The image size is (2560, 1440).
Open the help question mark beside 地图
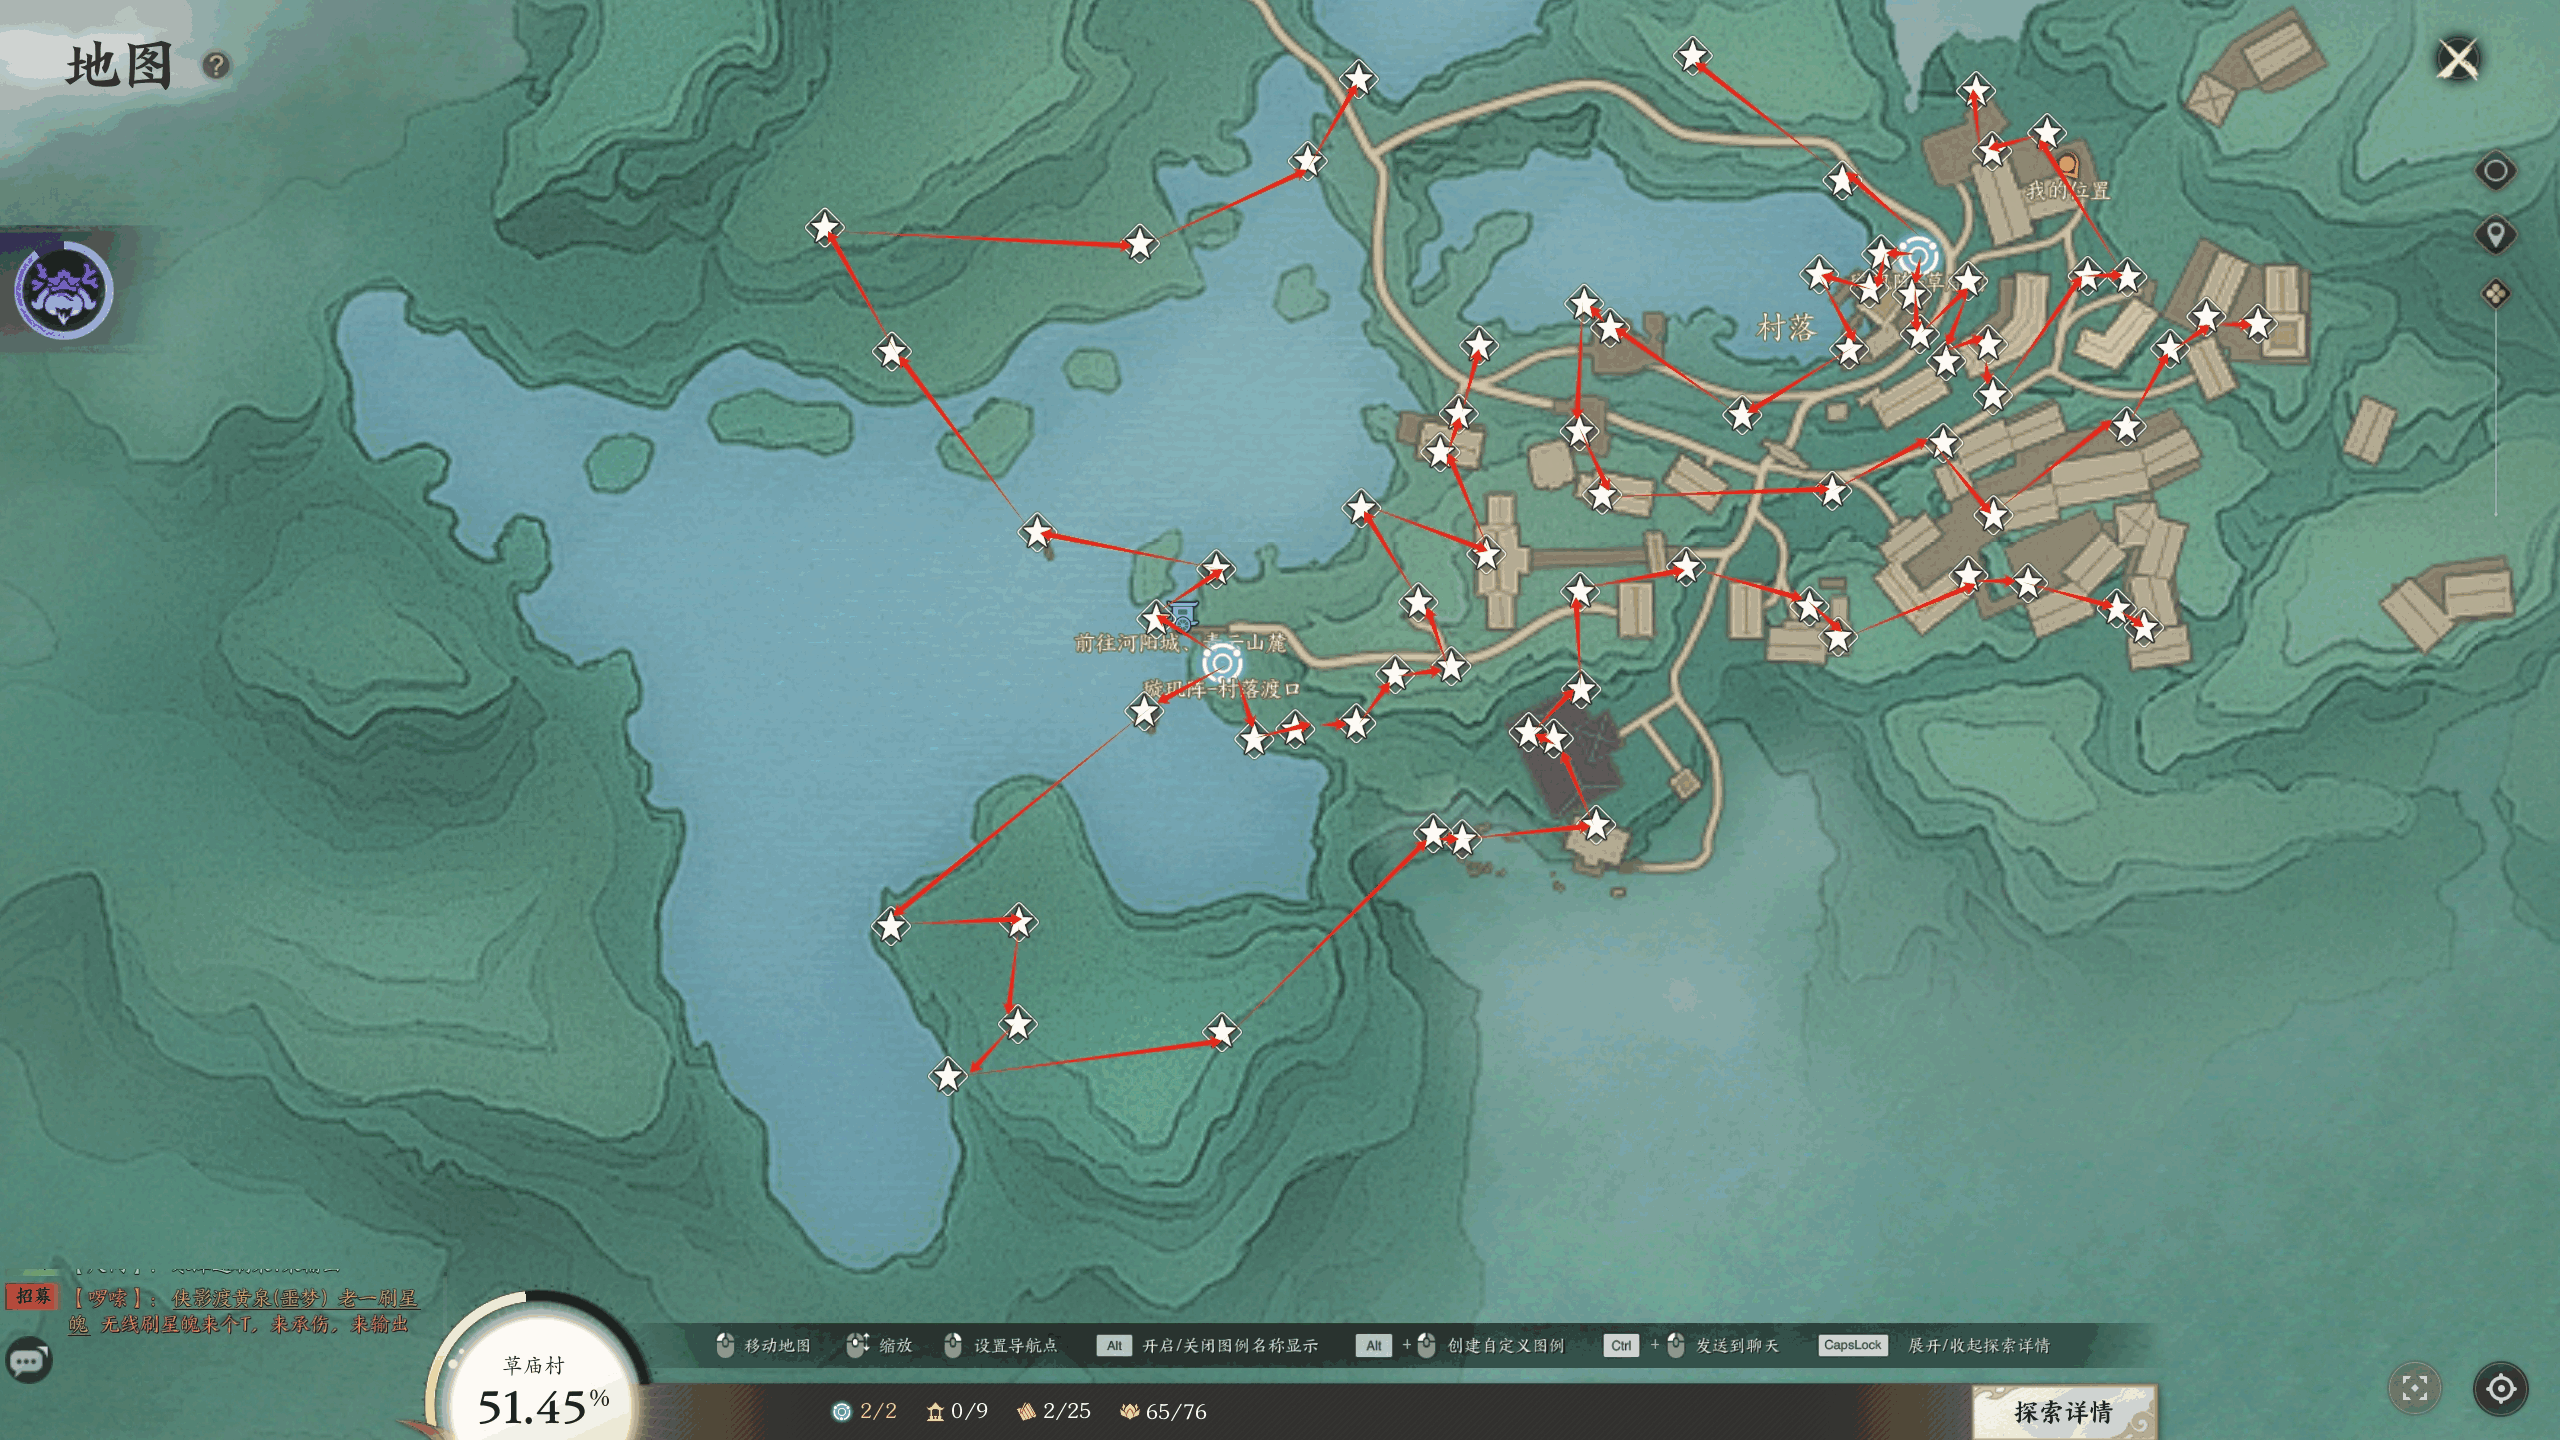point(216,66)
